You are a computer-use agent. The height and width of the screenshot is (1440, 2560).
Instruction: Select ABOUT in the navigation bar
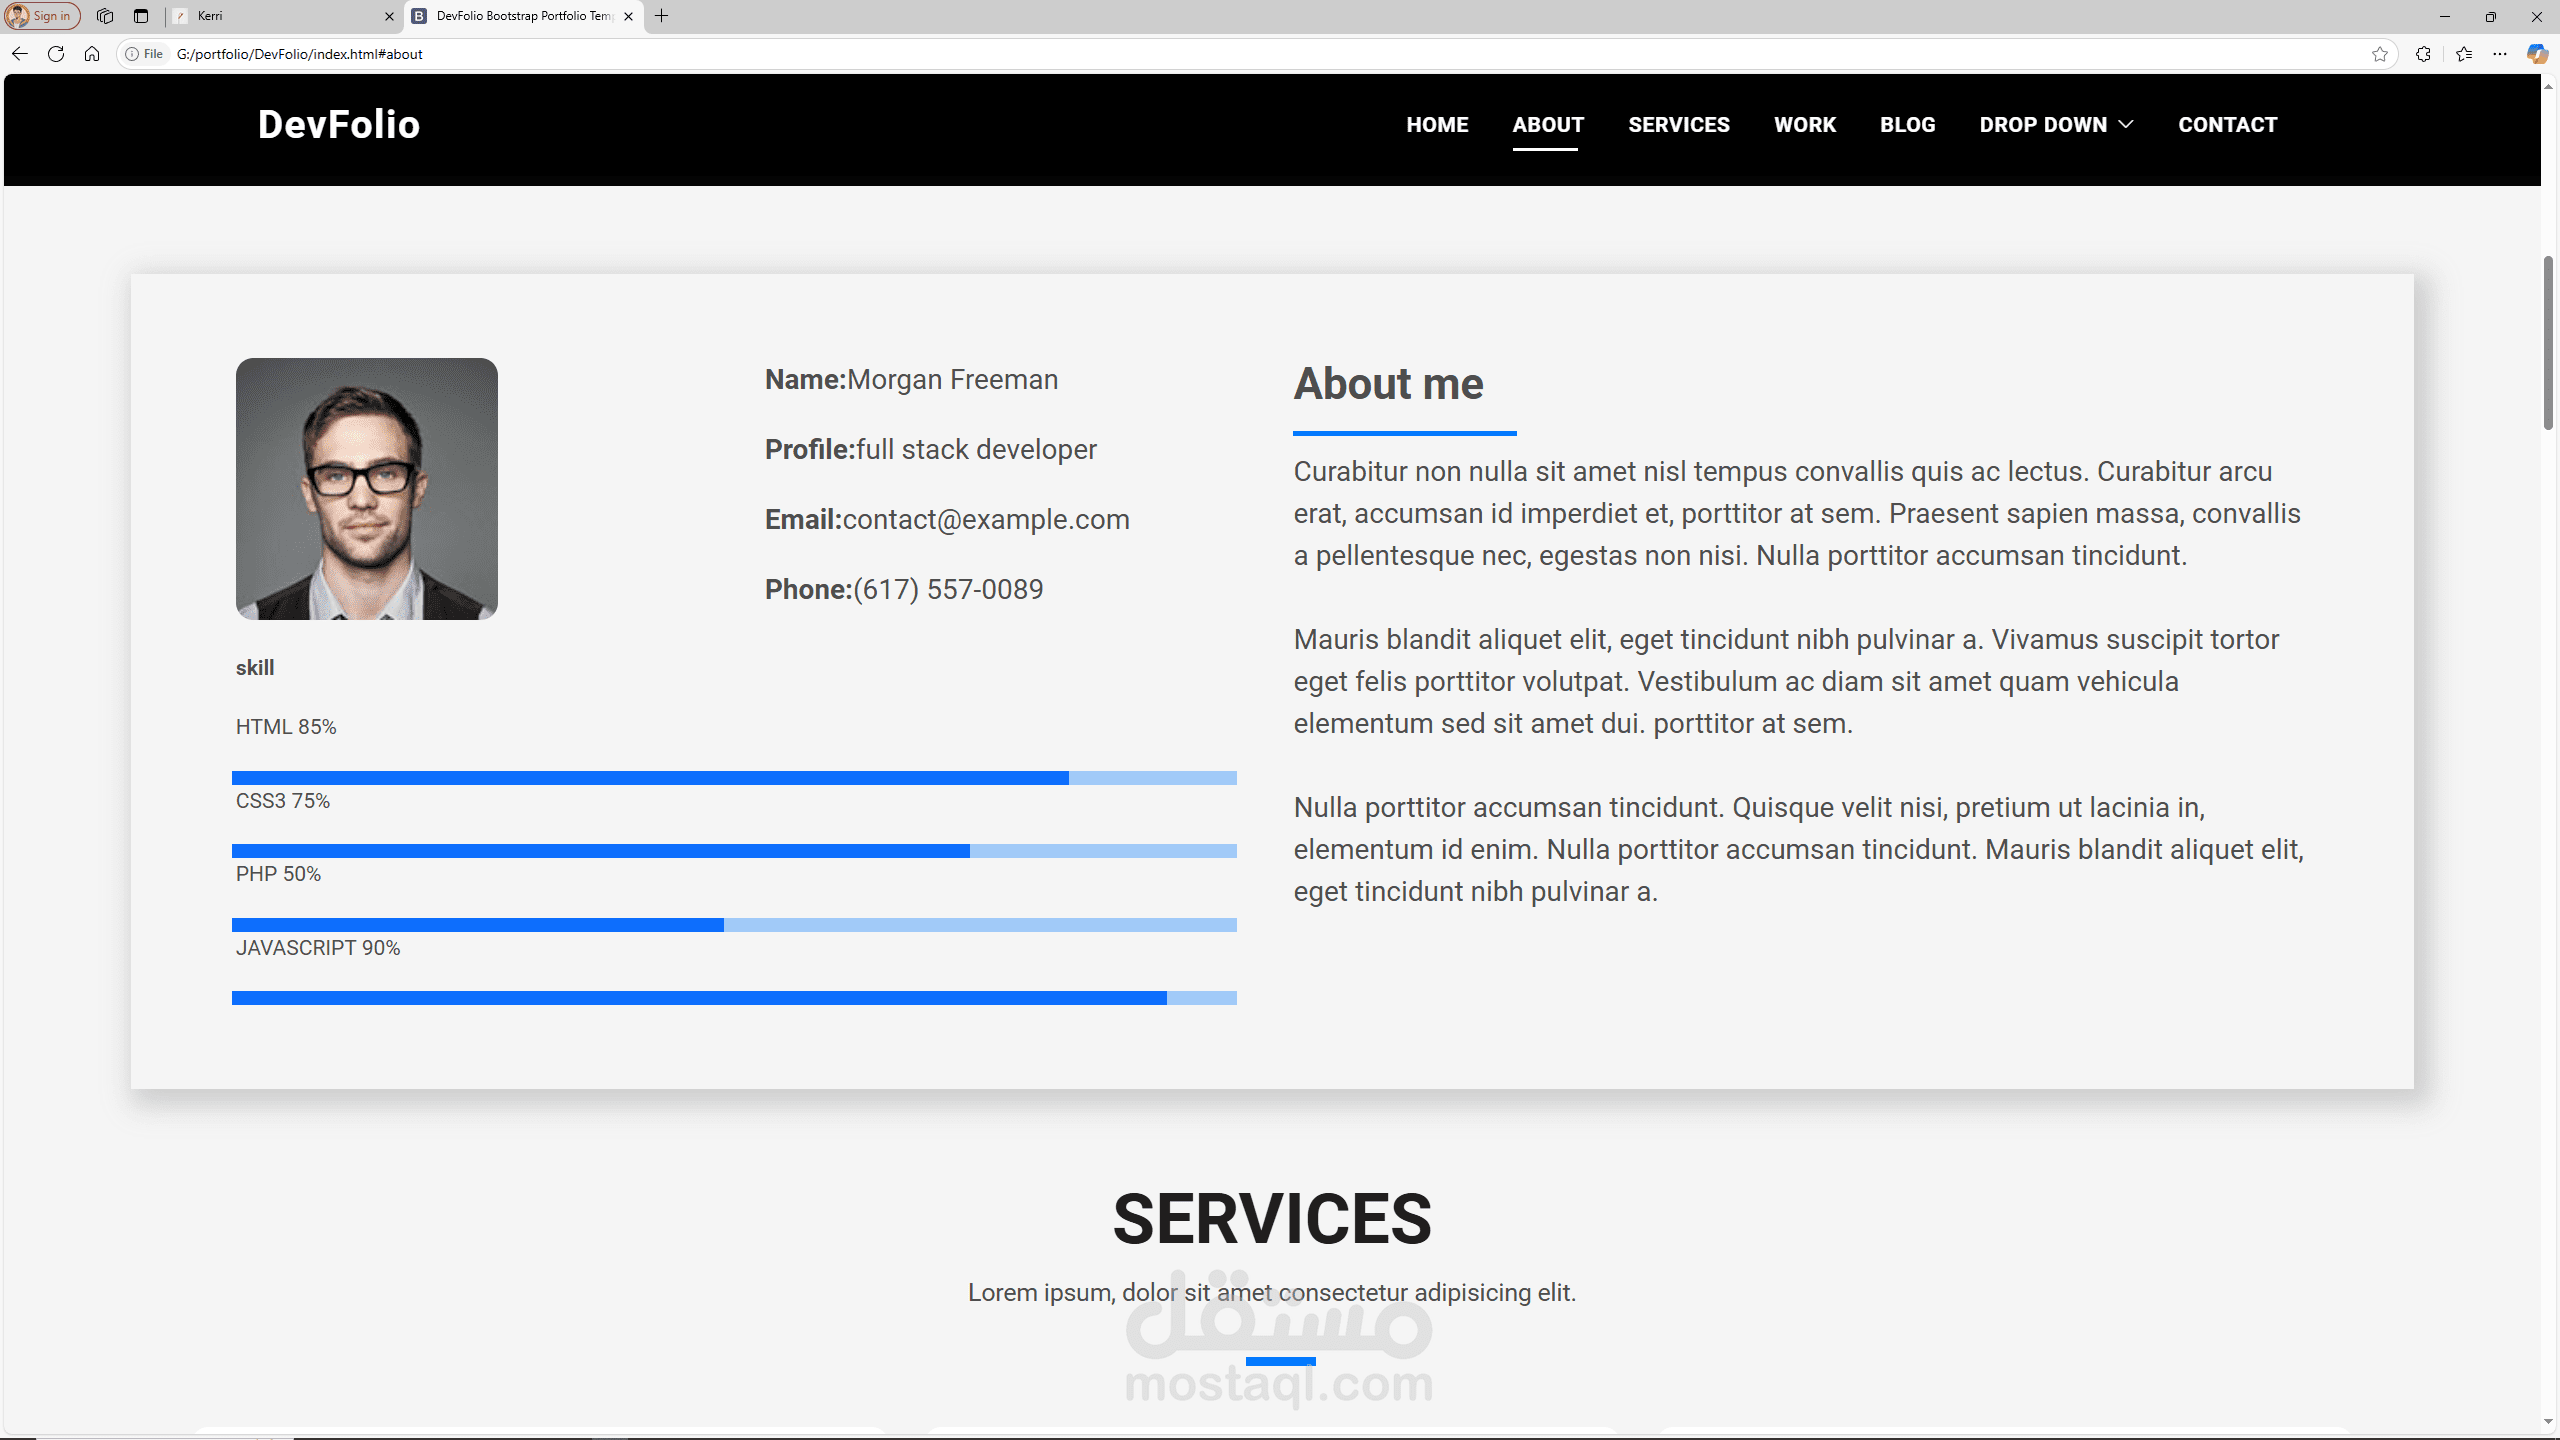pos(1548,125)
